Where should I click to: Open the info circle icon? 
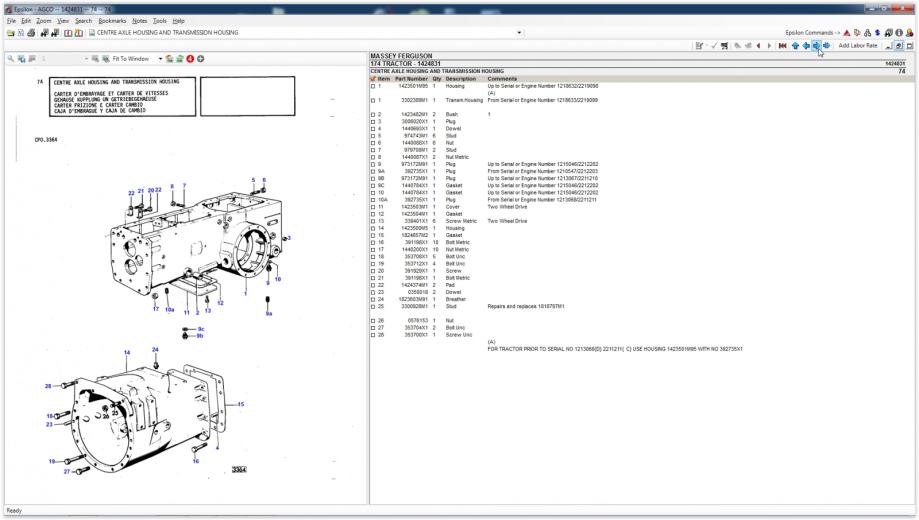click(x=899, y=33)
